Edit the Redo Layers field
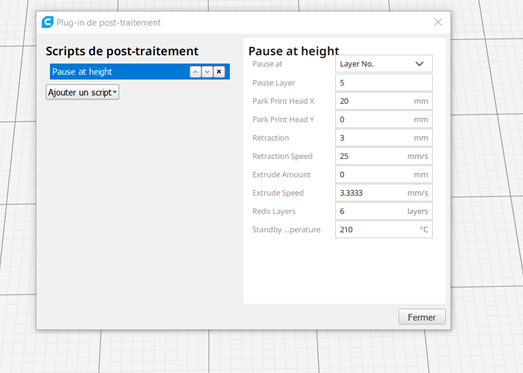 click(384, 211)
